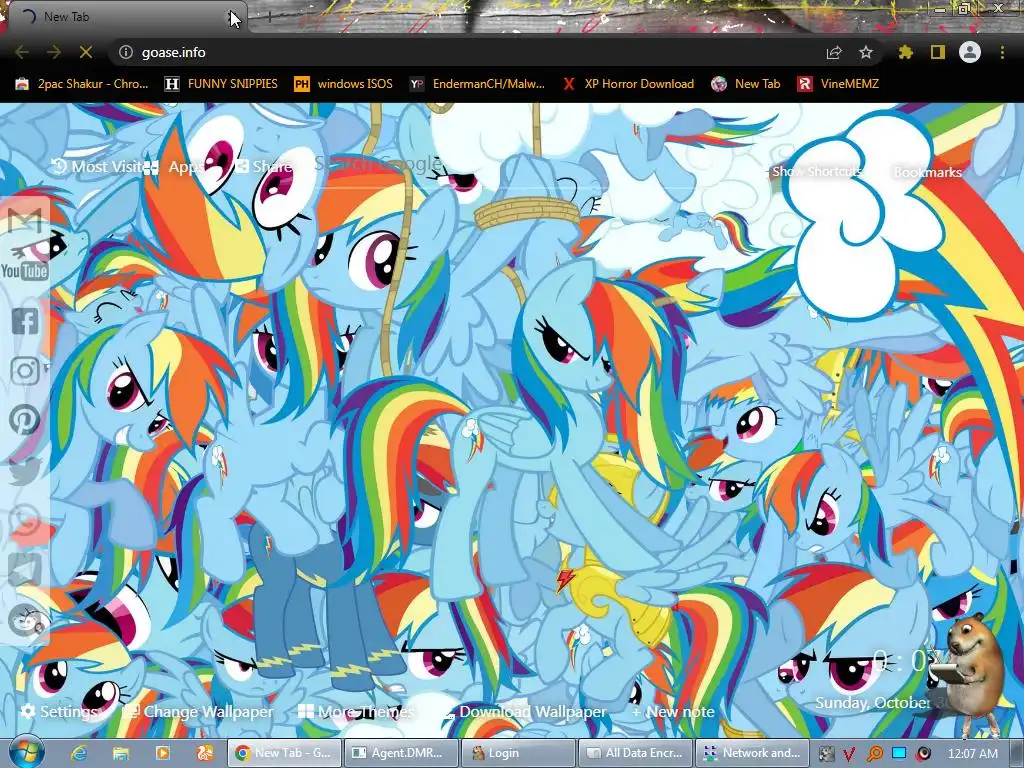Open the VineMEMZ bookmark
This screenshot has height=768, width=1024.
pos(838,84)
